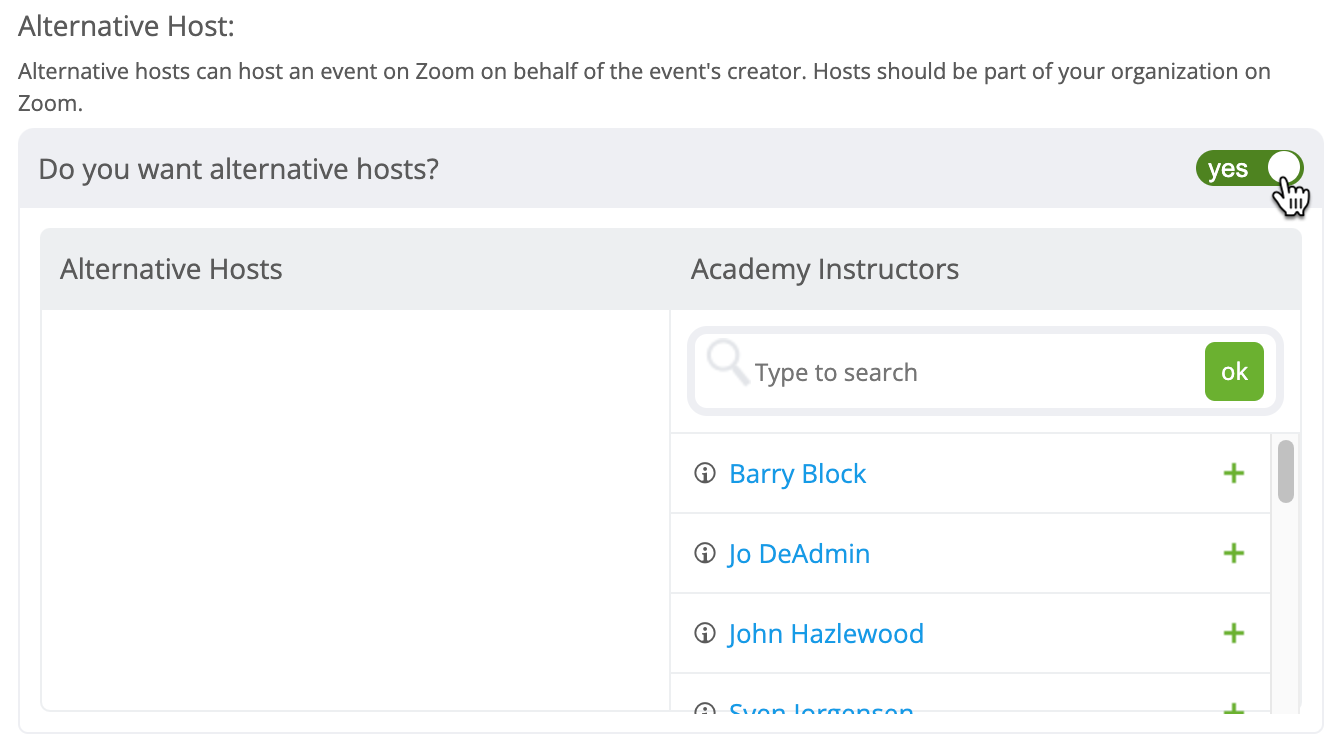This screenshot has width=1338, height=750.
Task: Click the info icon next to Sven Jorgensen
Action: pos(705,707)
